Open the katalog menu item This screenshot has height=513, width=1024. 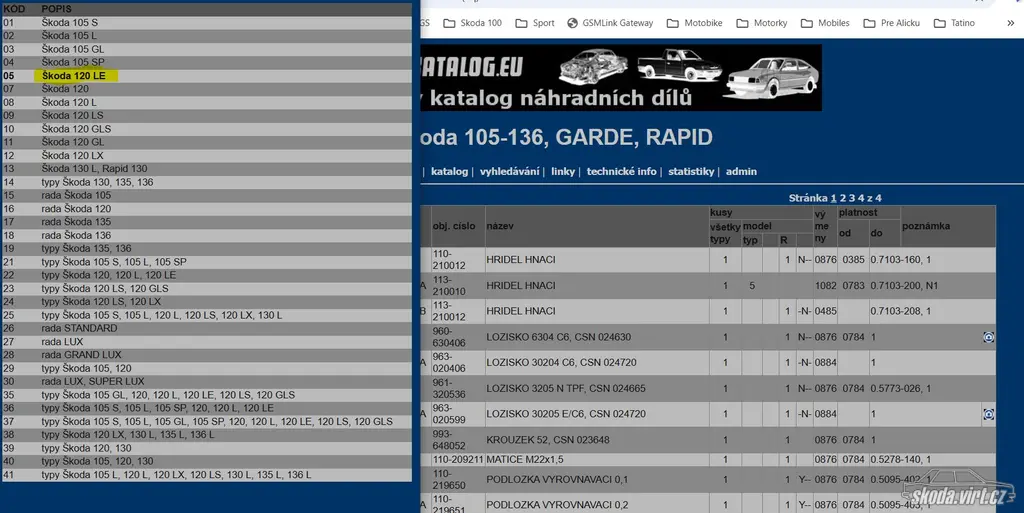click(449, 172)
